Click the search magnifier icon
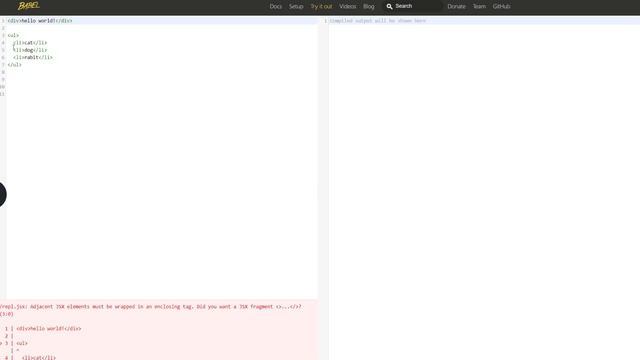 point(389,7)
